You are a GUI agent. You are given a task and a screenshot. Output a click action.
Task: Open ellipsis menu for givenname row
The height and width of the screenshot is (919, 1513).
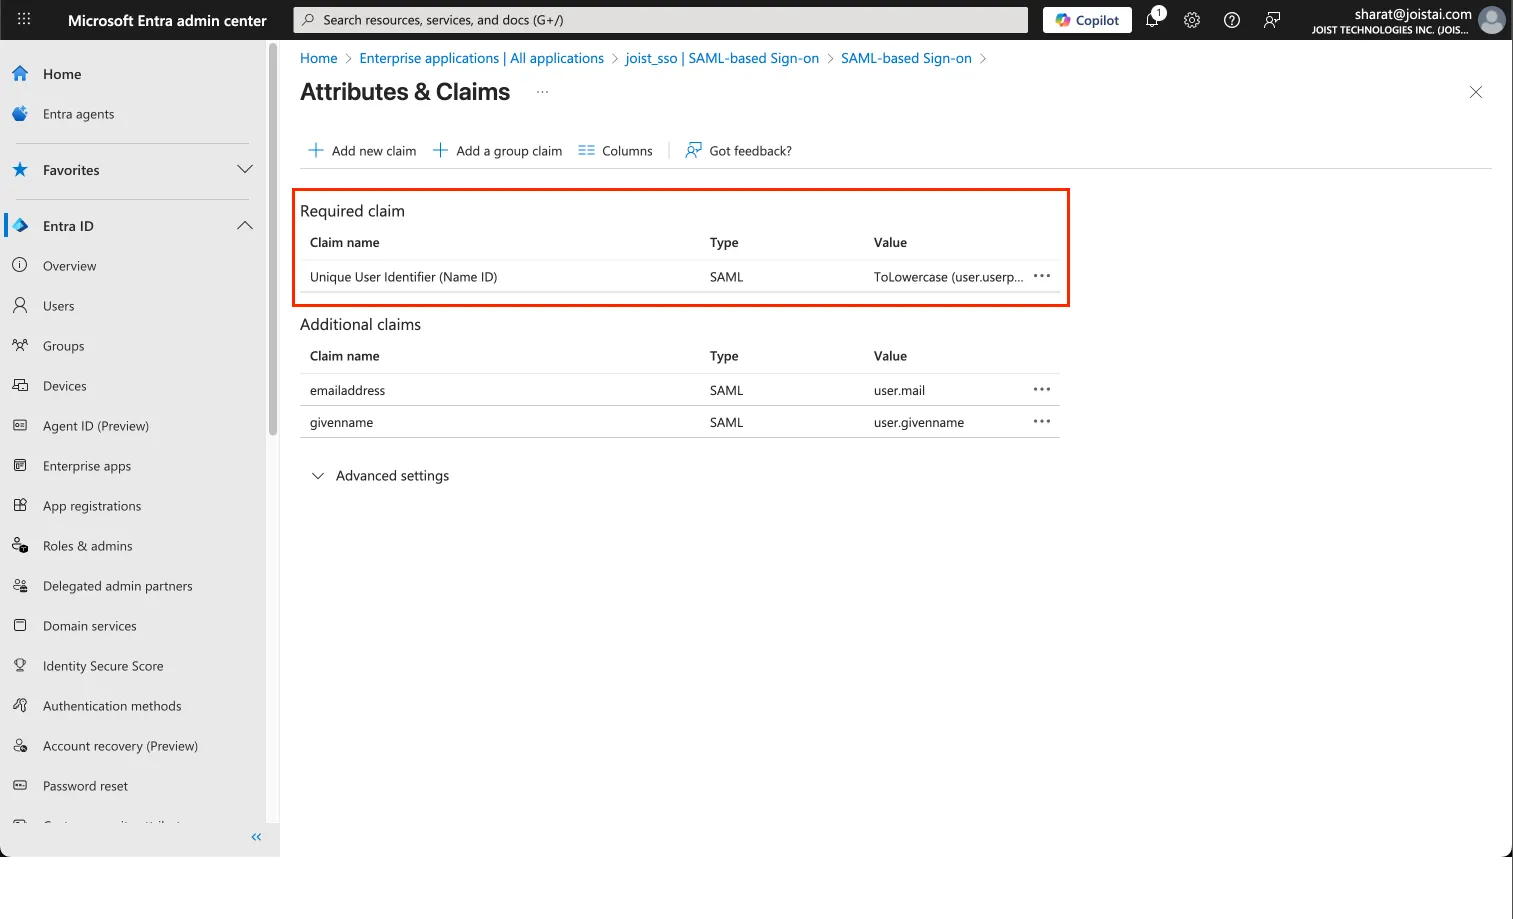click(1042, 421)
